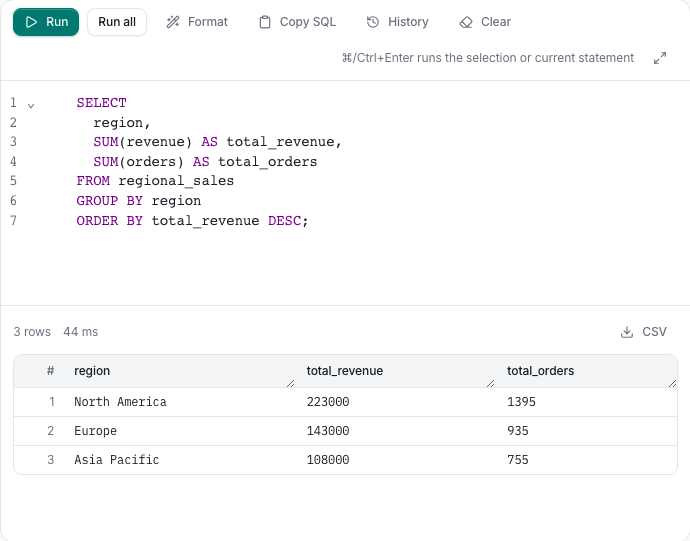Screen dimensions: 690x541
Task: Click the 223000 revenue value
Action: point(328,402)
